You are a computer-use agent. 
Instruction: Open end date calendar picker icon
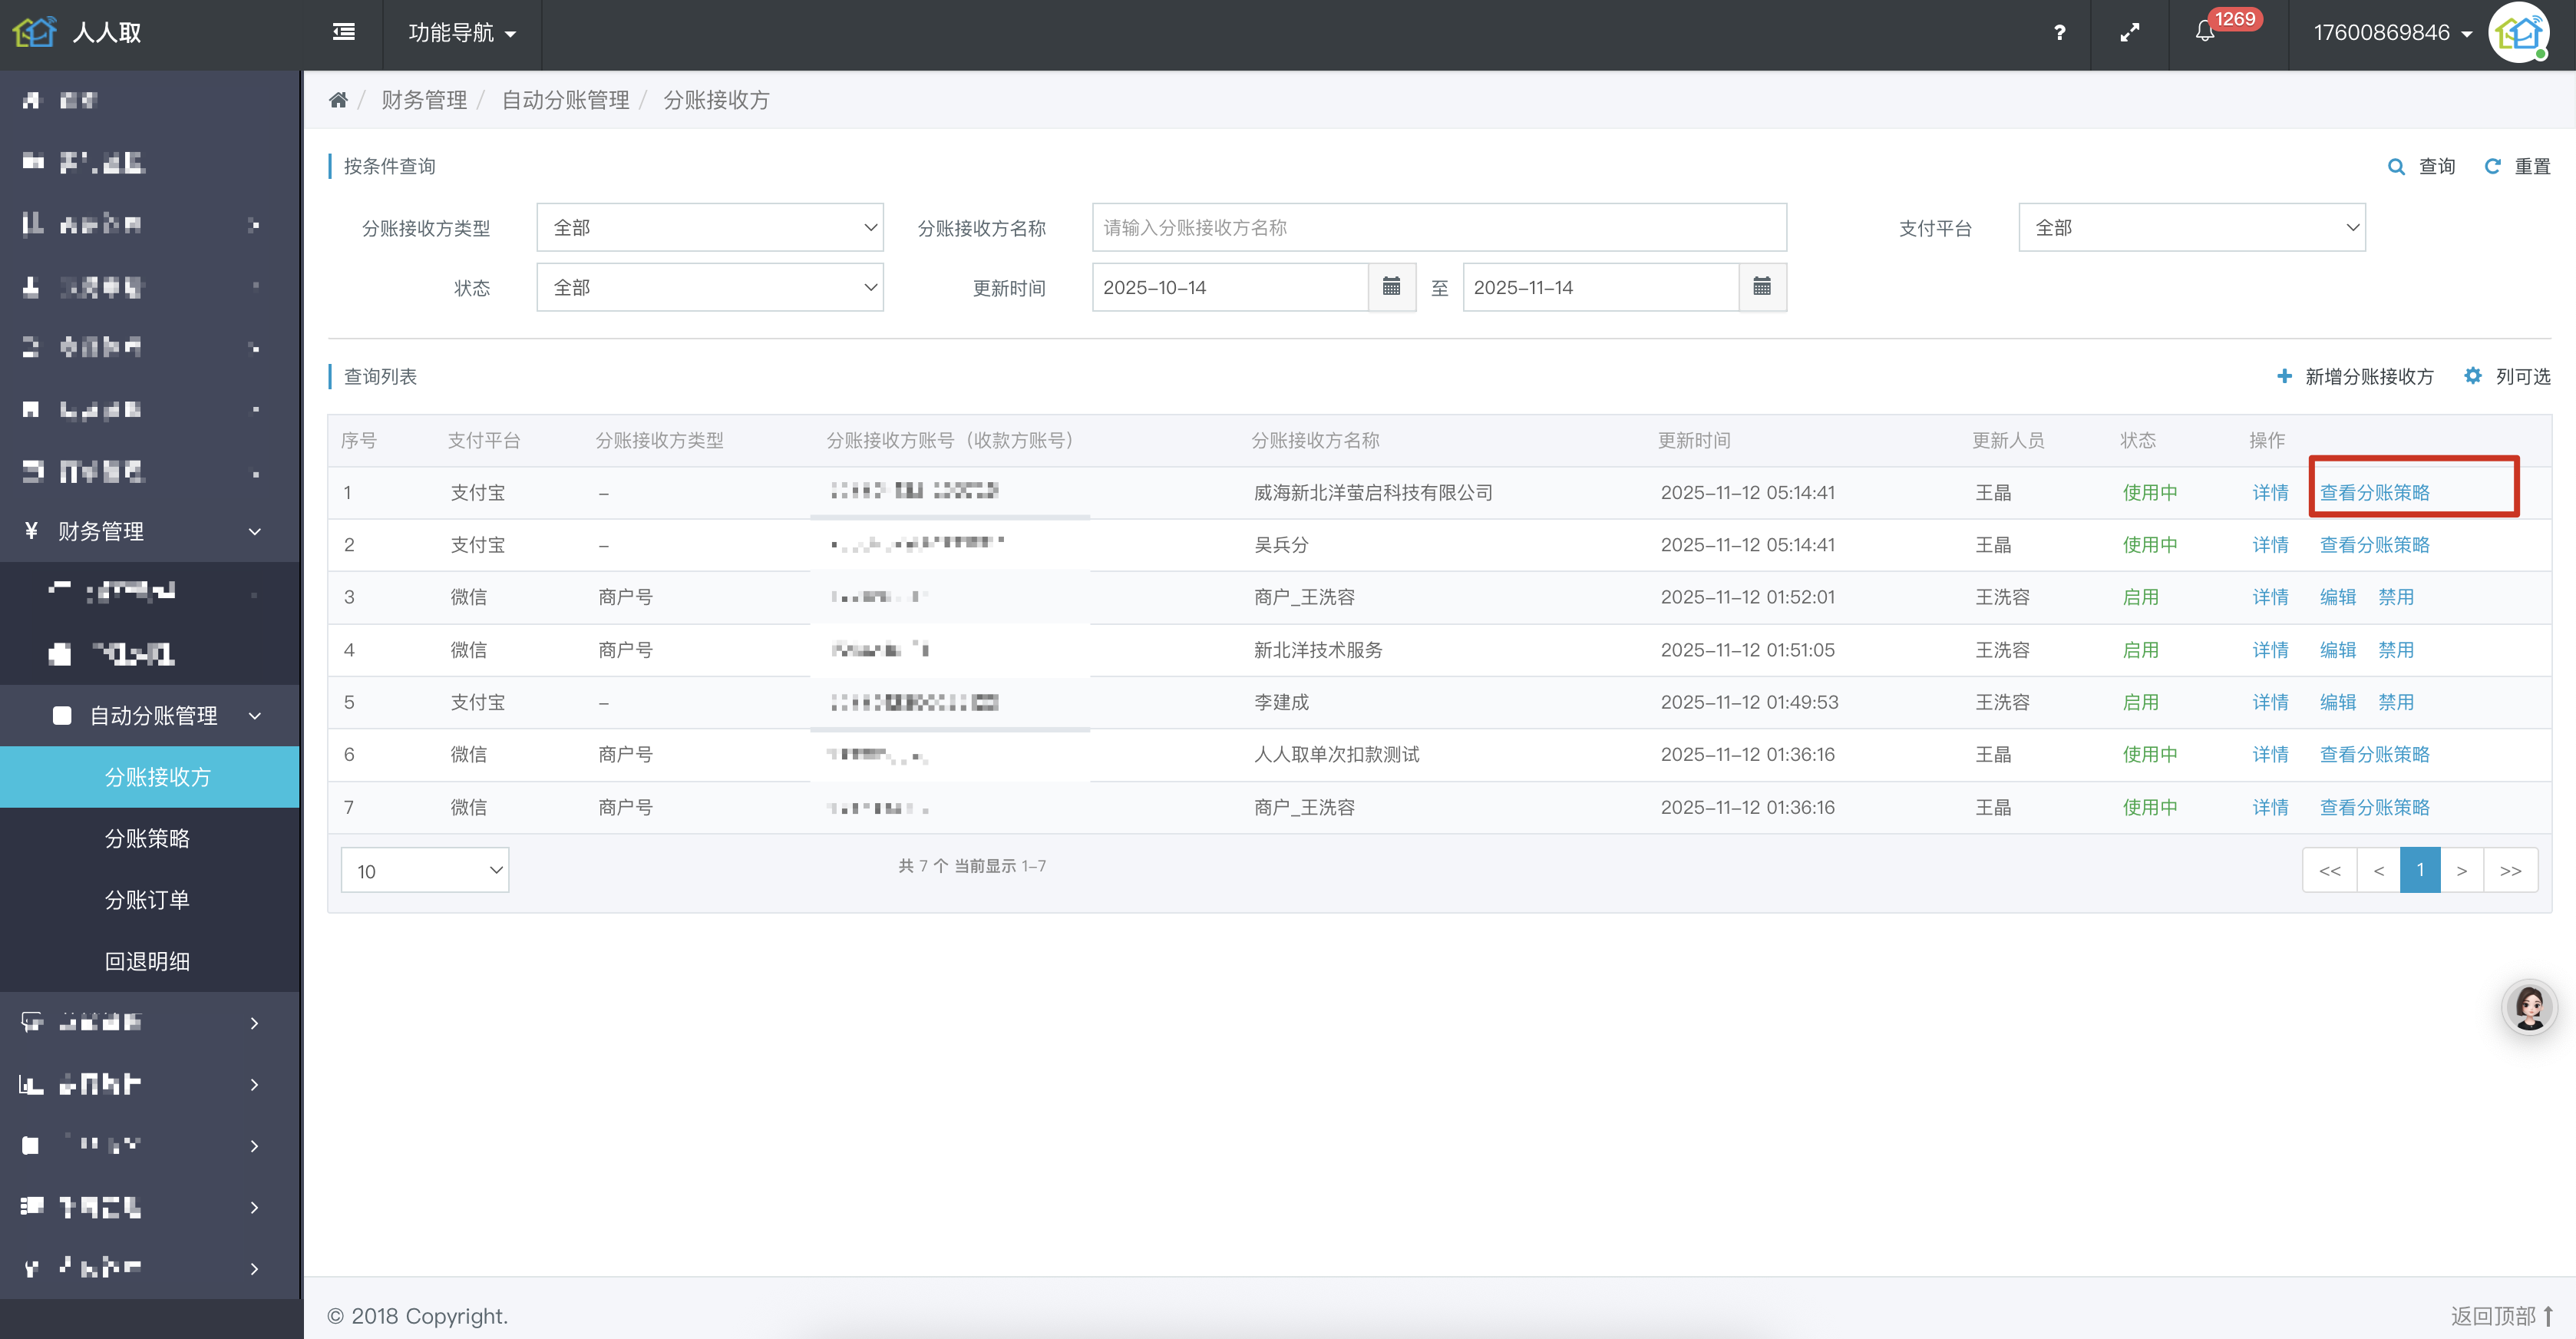coord(1762,287)
